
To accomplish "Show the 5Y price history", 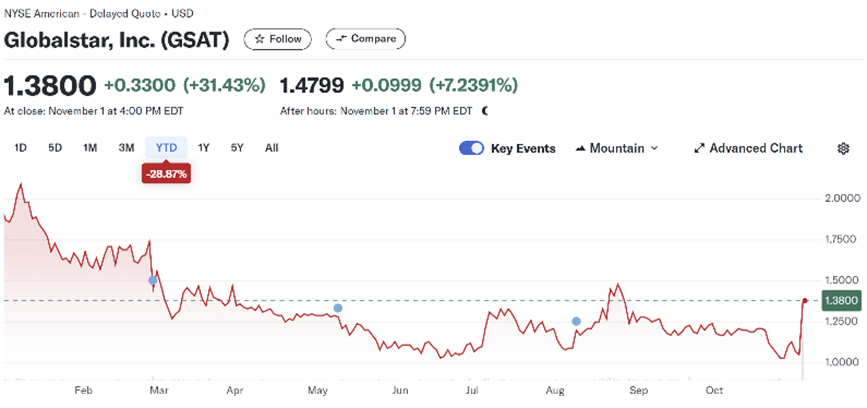I will coord(237,148).
